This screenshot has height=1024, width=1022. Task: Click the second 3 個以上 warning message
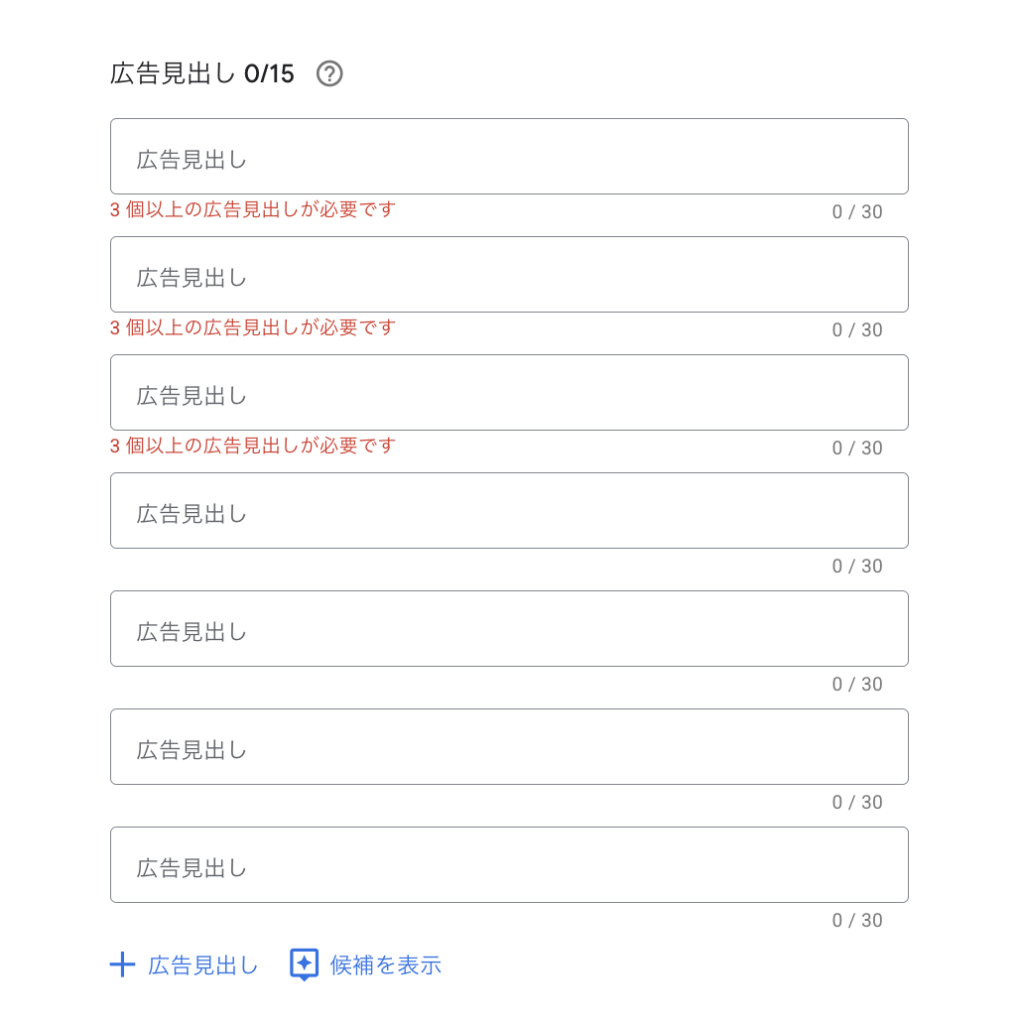click(252, 328)
